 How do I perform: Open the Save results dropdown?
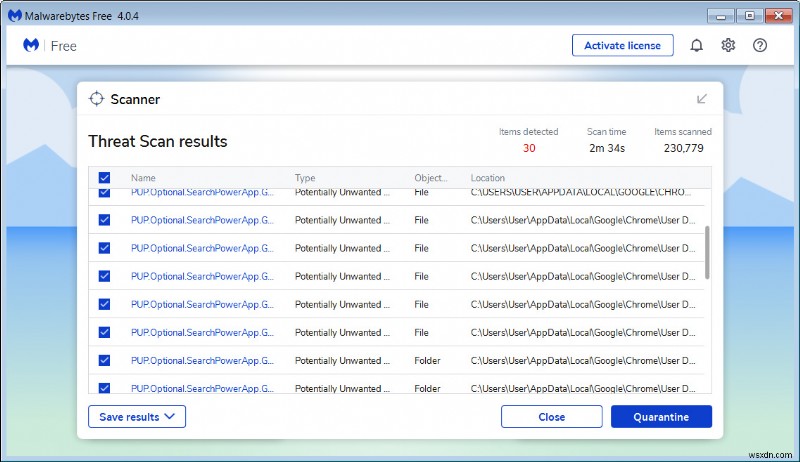tap(137, 417)
